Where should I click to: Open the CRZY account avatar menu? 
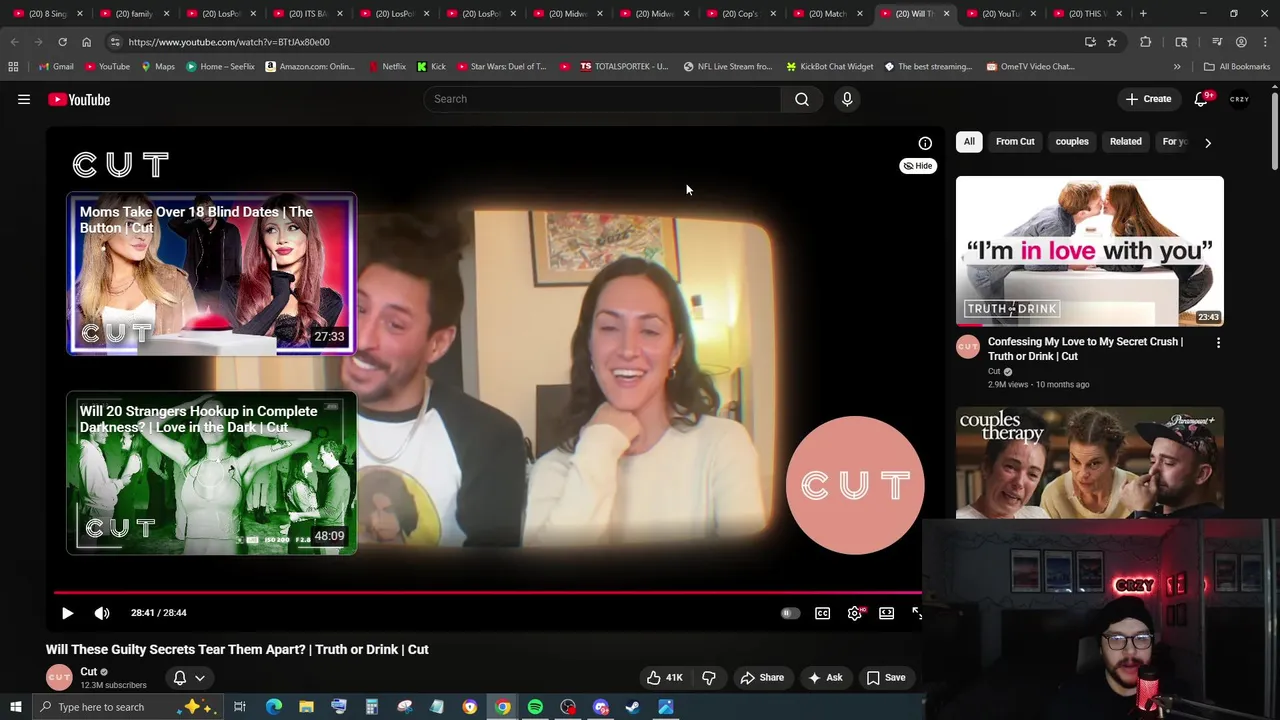tap(1239, 99)
